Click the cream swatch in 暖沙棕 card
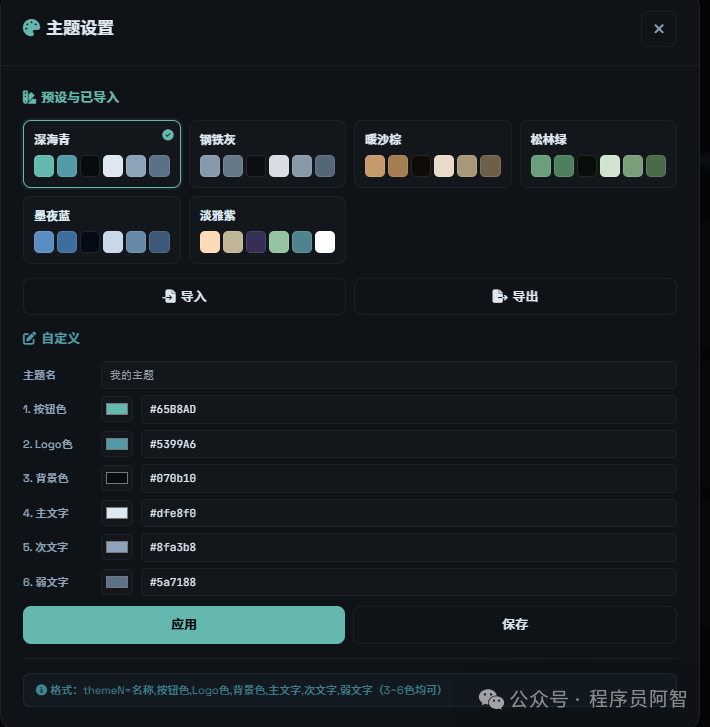Viewport: 710px width, 727px height. coord(444,166)
